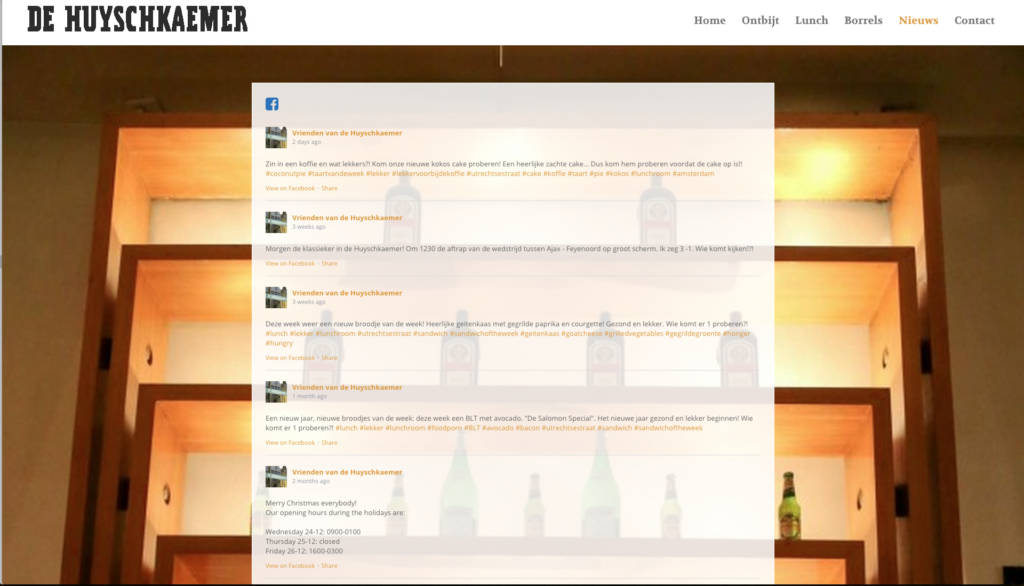Open author name link on the BLT avocado post
This screenshot has height=586, width=1024.
tap(347, 387)
